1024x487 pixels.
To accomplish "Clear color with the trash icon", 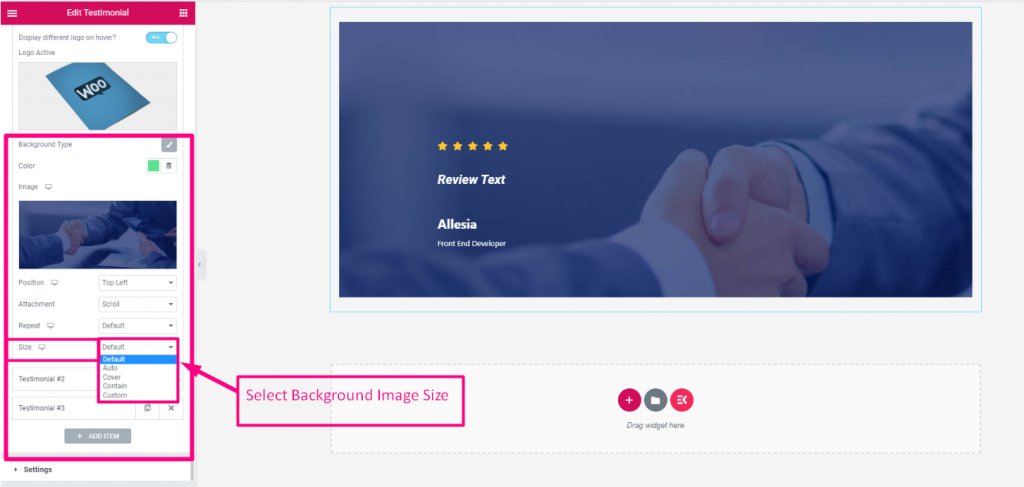I will (169, 166).
